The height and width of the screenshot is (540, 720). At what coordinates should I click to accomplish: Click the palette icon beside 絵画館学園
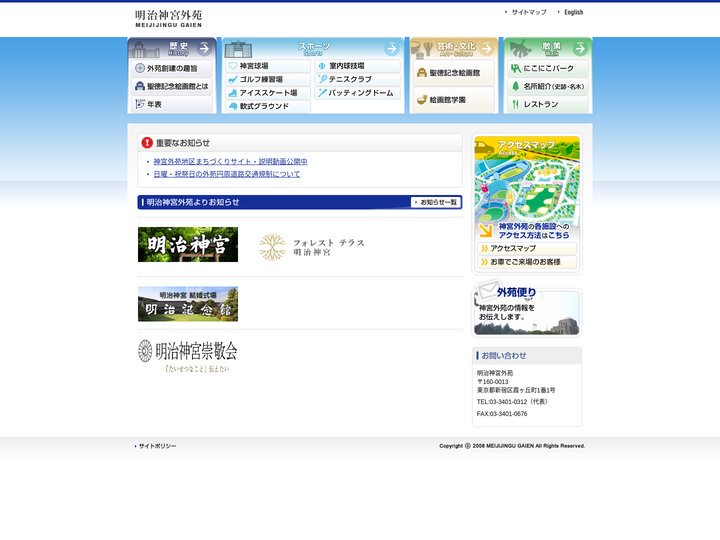[x=422, y=100]
